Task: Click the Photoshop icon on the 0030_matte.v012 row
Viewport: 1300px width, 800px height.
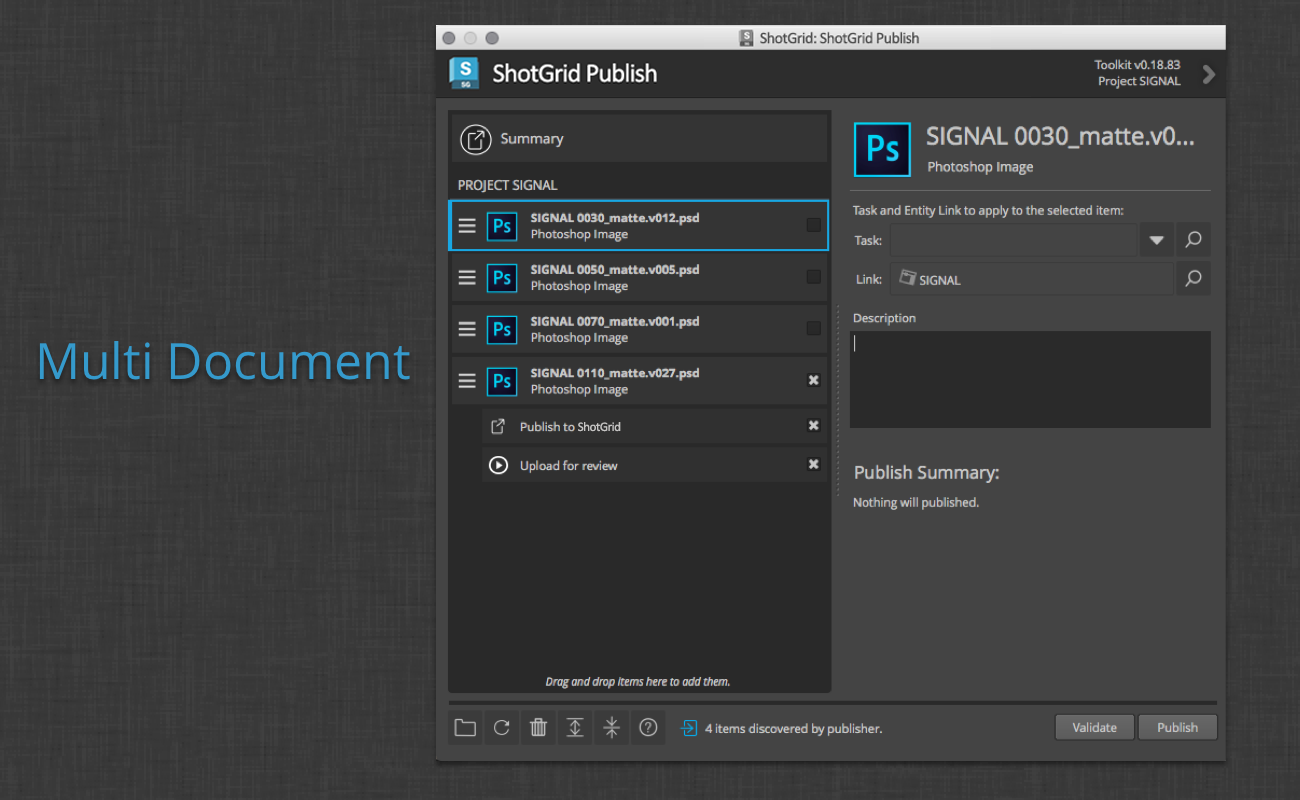Action: (x=502, y=226)
